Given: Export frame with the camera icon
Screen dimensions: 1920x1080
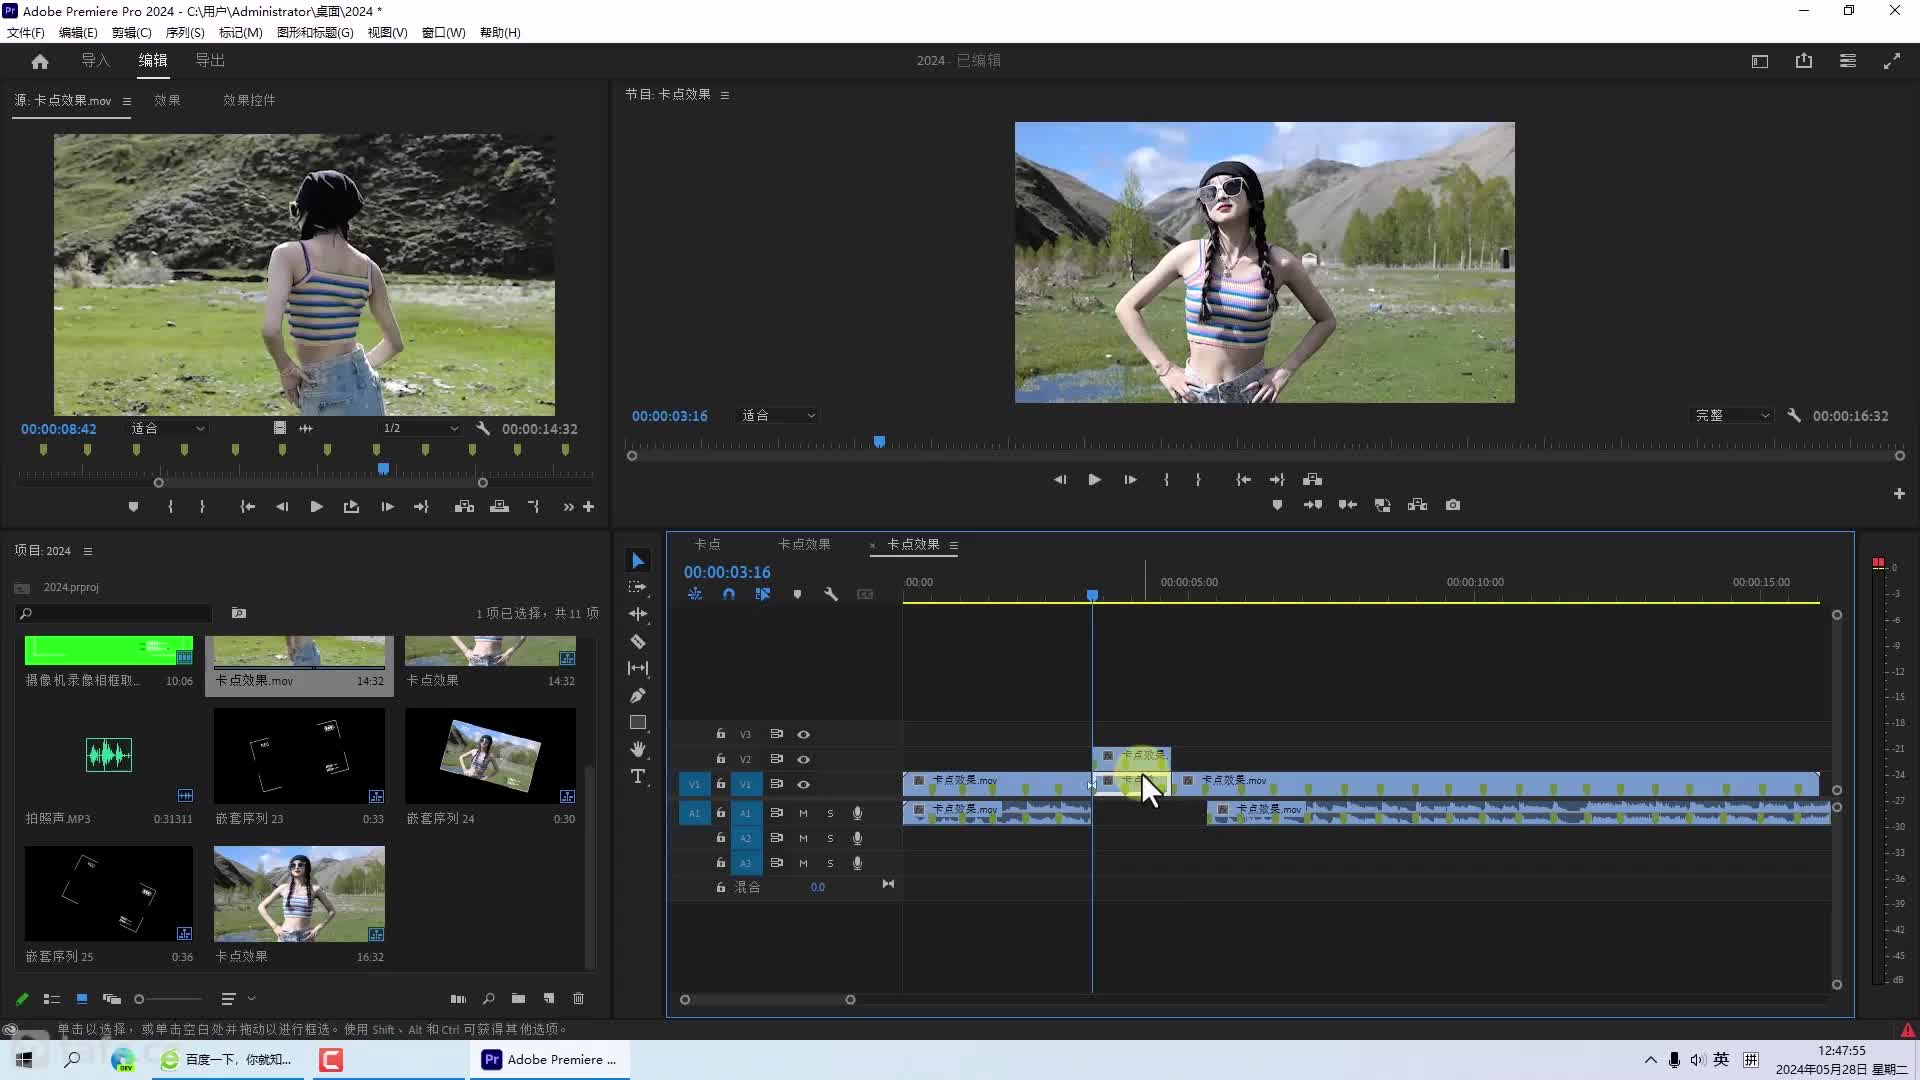Looking at the screenshot, I should coord(1453,505).
